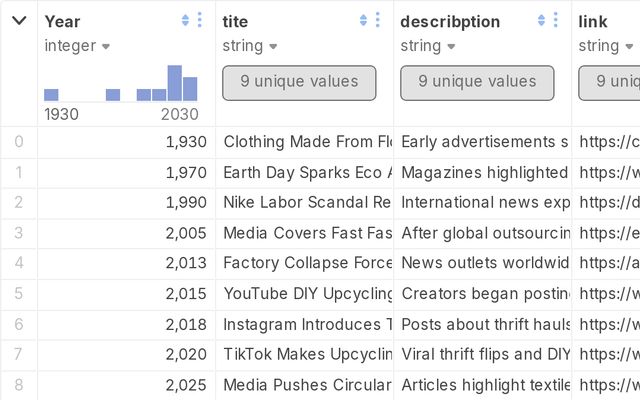Image resolution: width=640 pixels, height=400 pixels.
Task: Click the sort icon in tite column
Action: [x=364, y=20]
